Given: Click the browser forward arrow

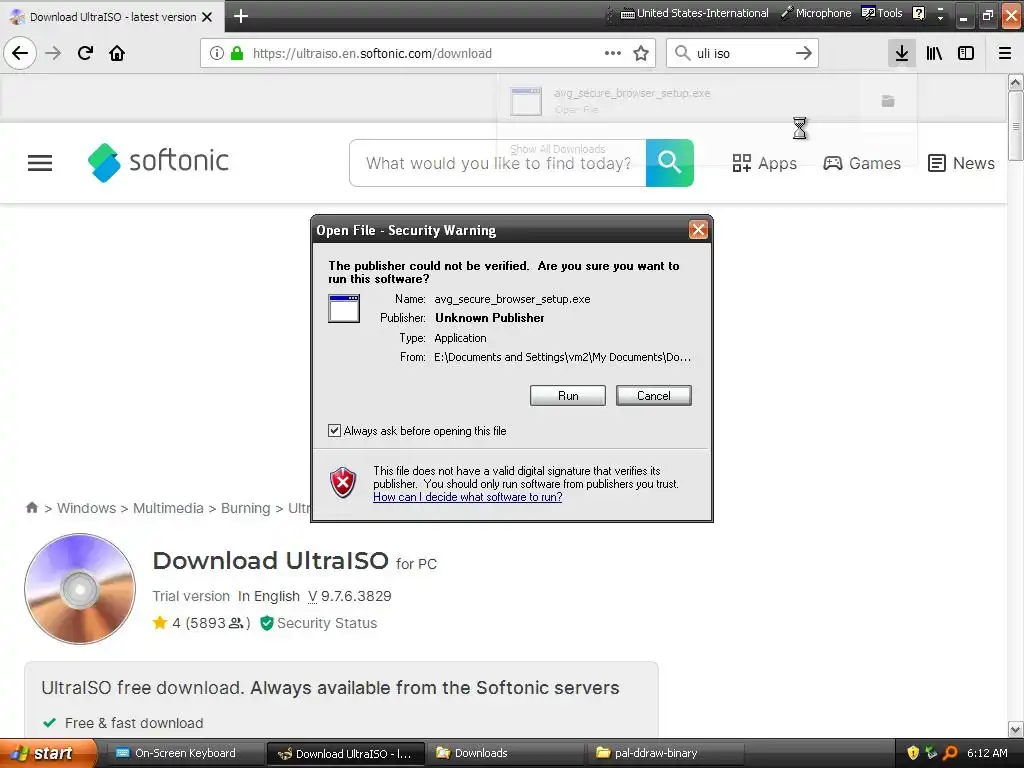Looking at the screenshot, I should (53, 53).
